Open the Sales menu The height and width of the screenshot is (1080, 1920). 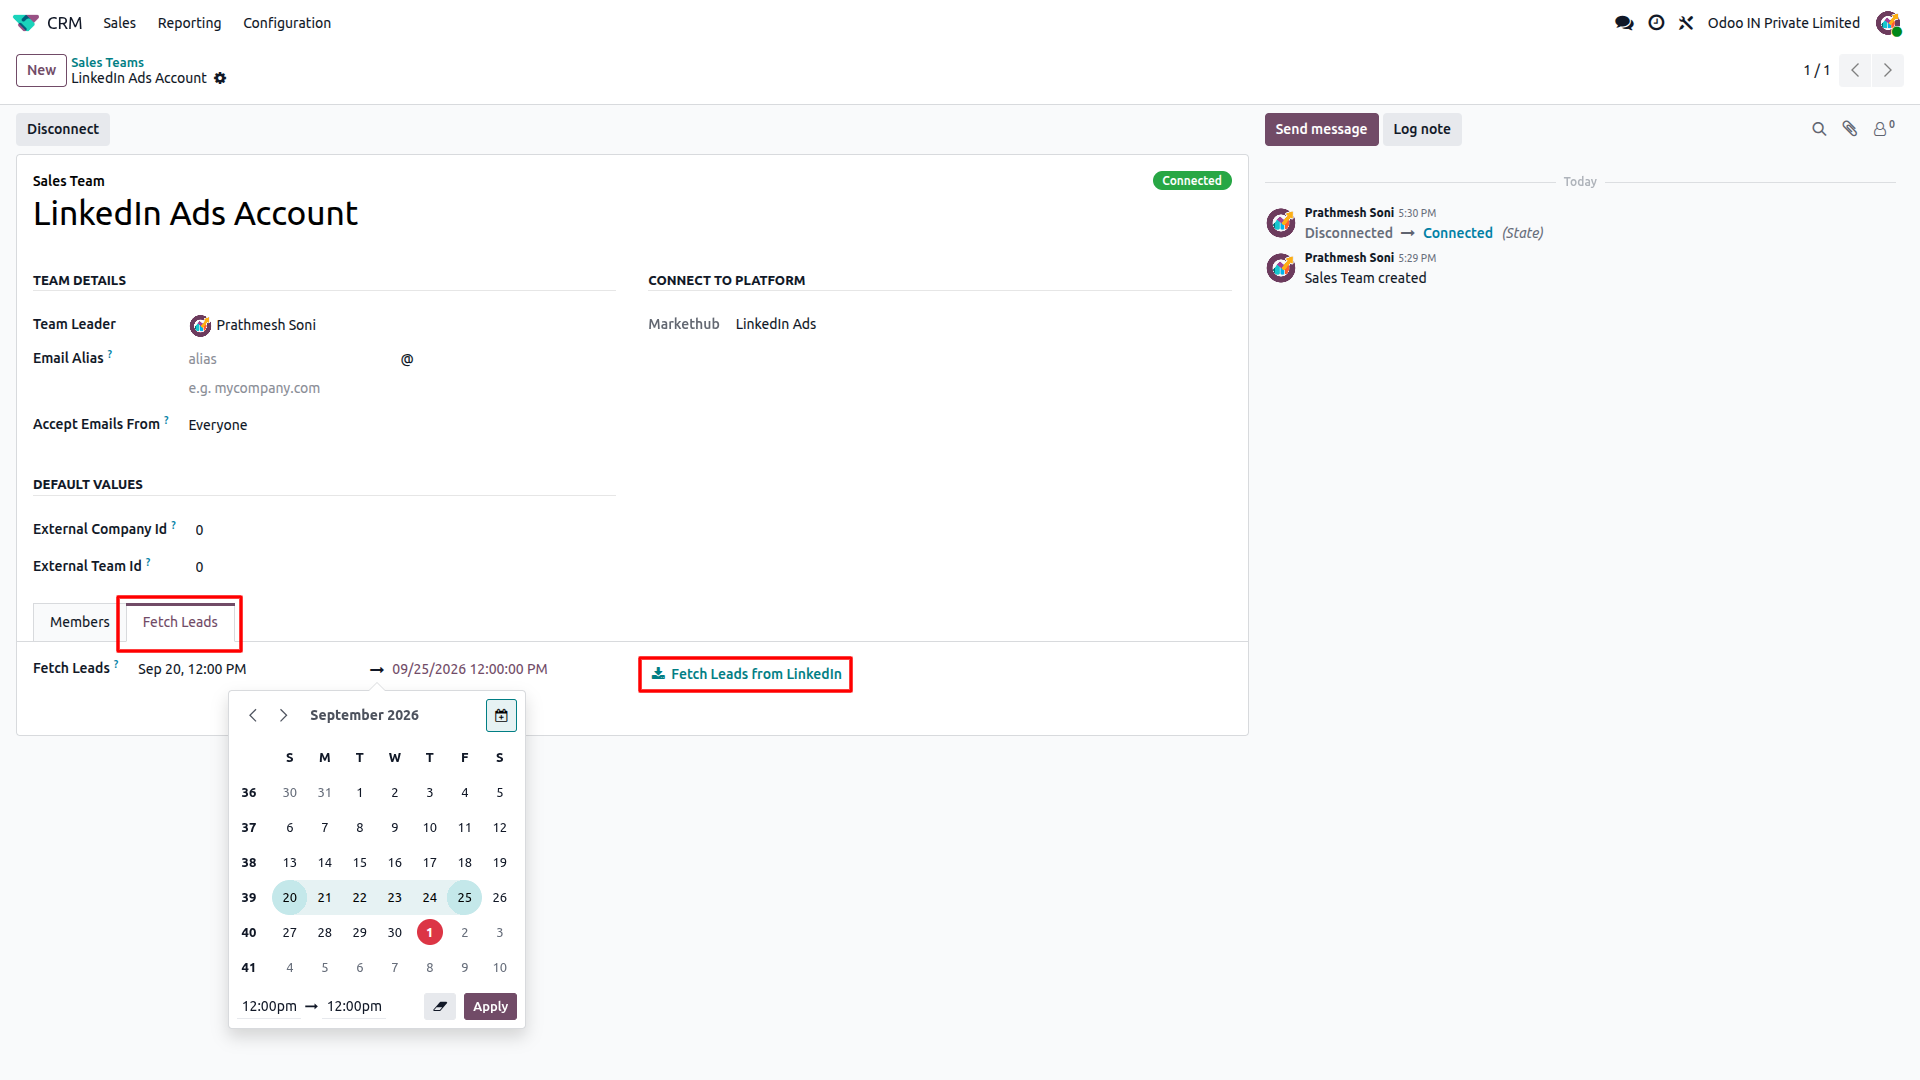pos(119,22)
